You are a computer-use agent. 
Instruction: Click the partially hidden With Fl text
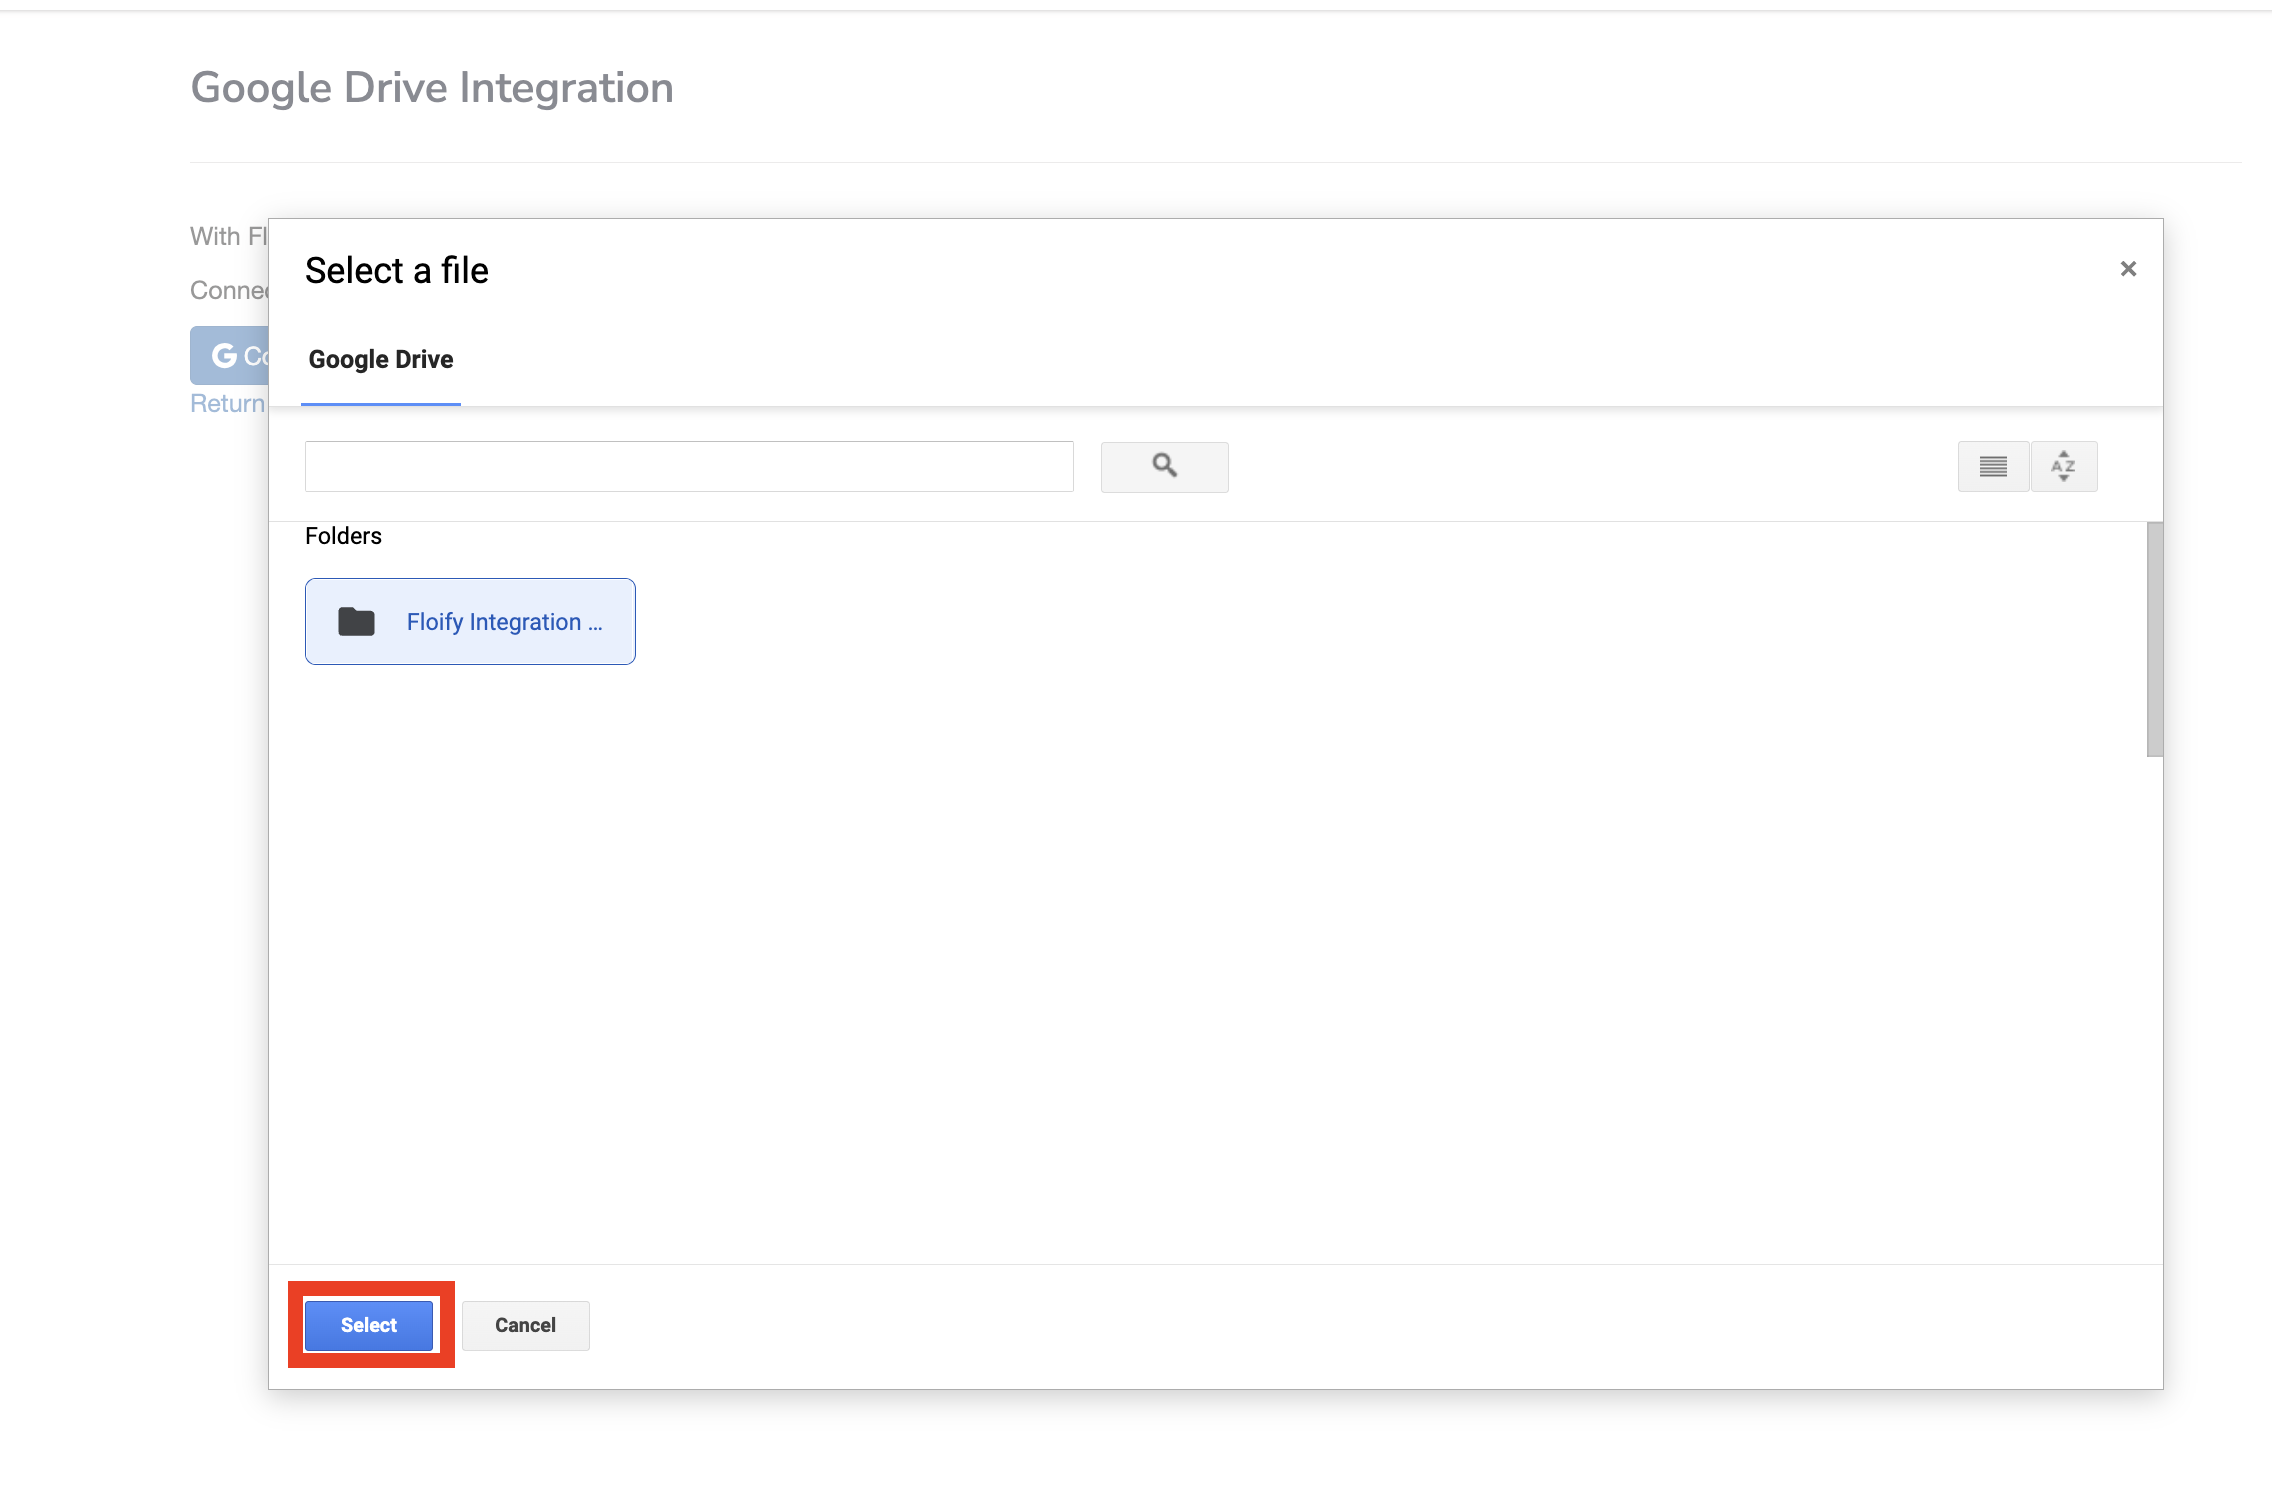(x=229, y=237)
